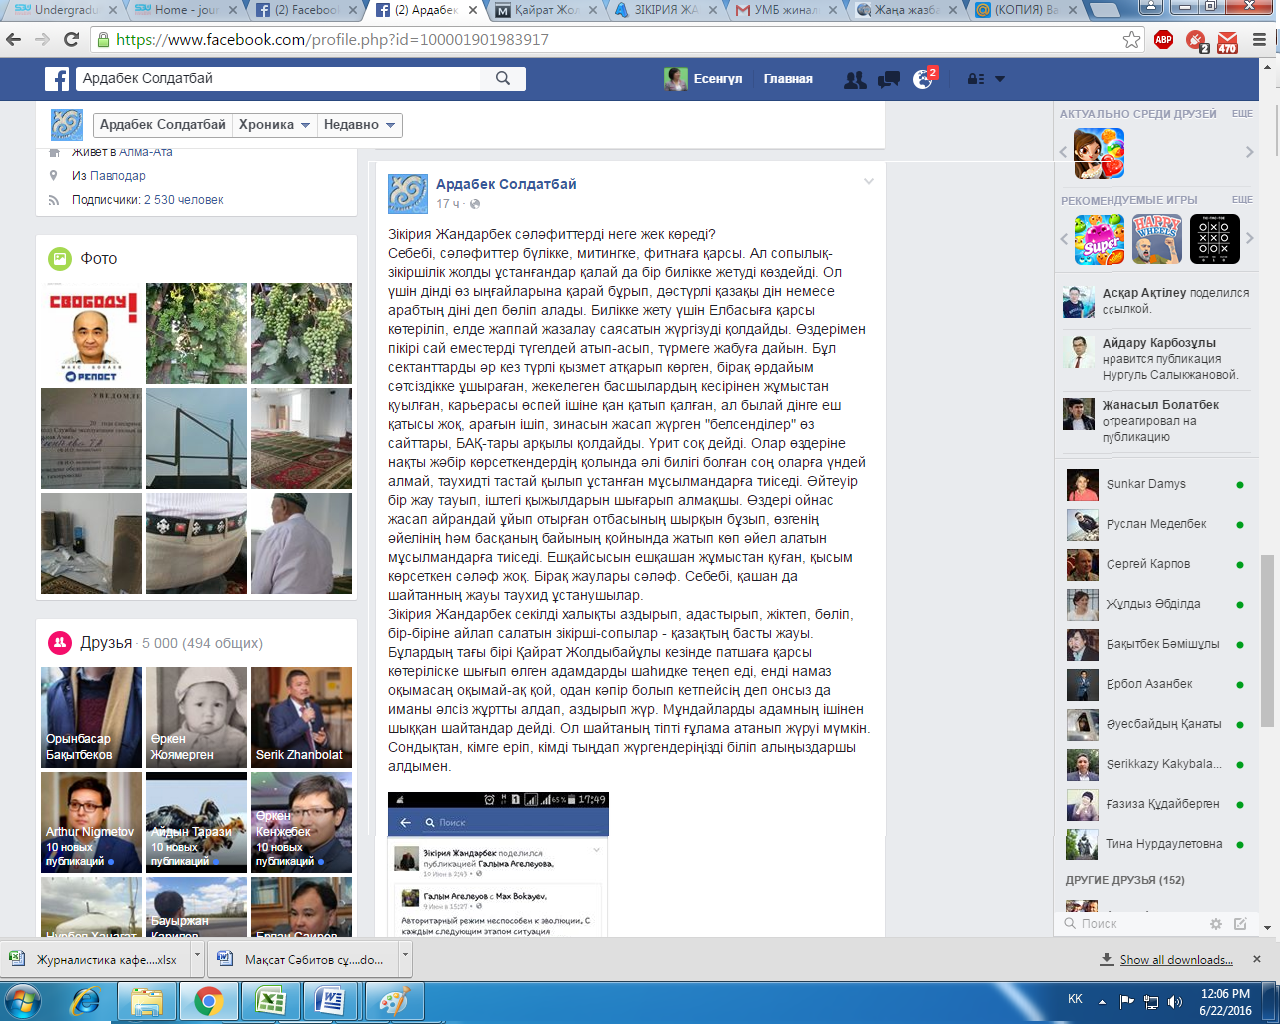Open chat with Руслан Меделбек
1280x1024 pixels.
[x=1155, y=524]
